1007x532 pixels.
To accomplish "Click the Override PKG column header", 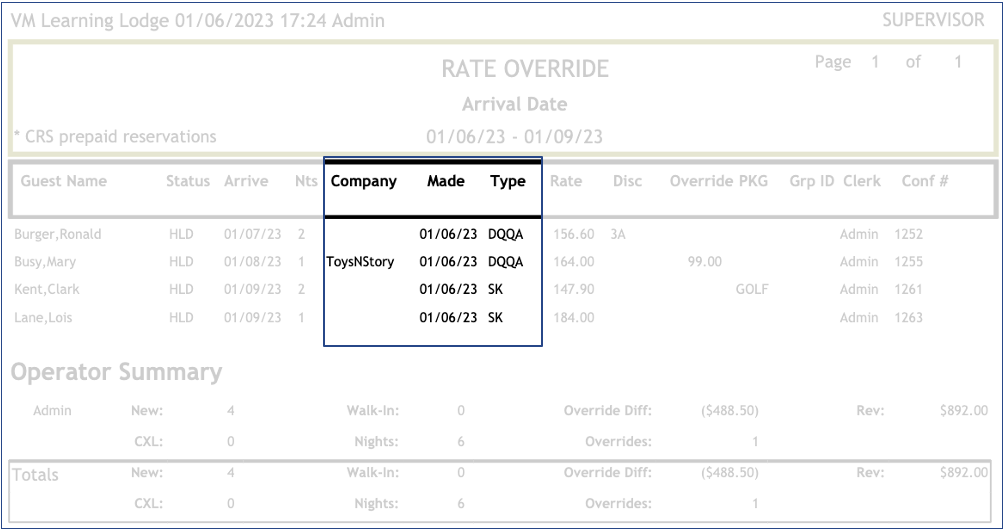I will [x=718, y=181].
